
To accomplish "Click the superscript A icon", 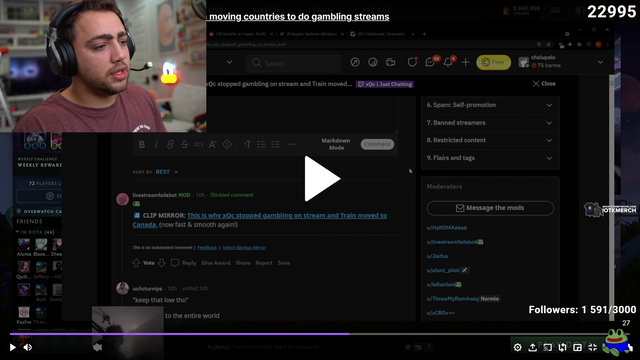I will click(x=213, y=144).
